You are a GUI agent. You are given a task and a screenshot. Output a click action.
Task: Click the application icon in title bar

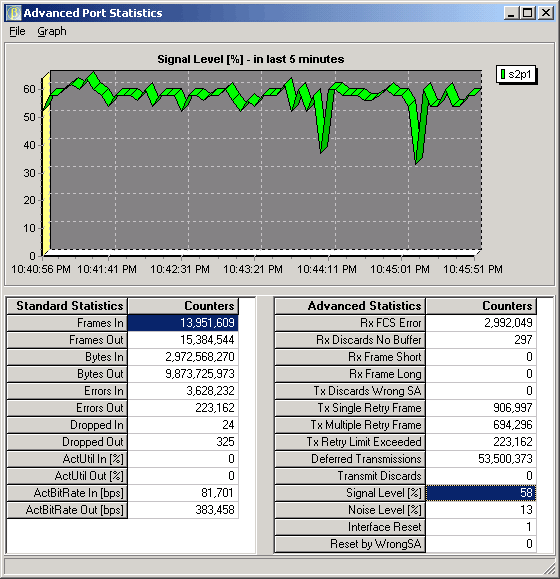[14, 13]
